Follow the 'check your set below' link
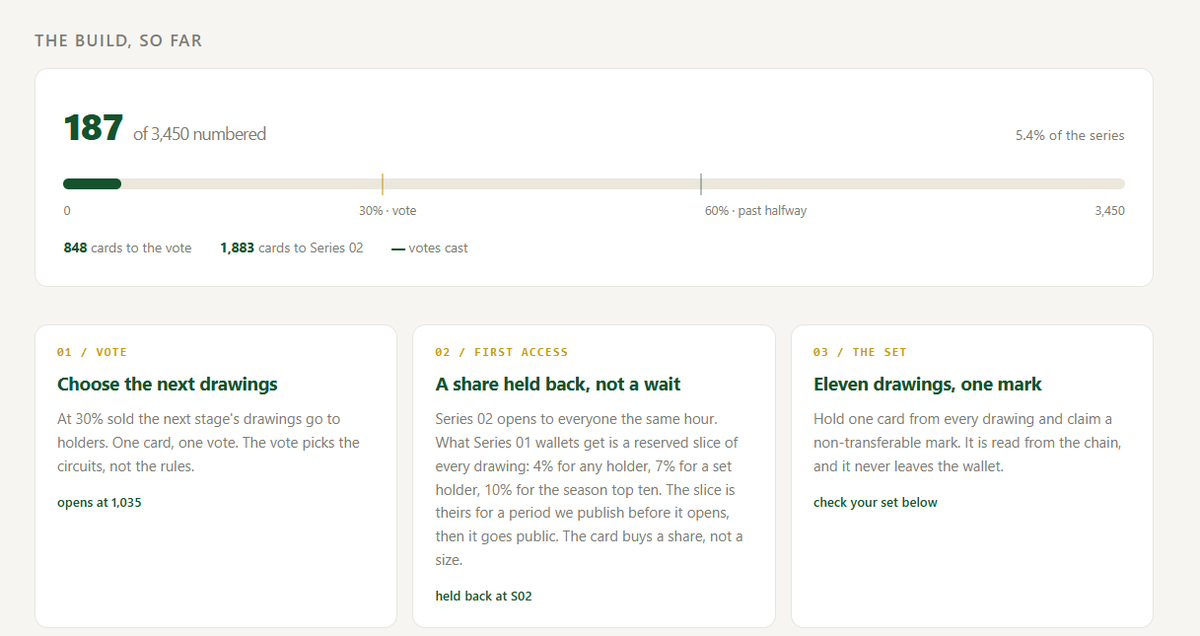This screenshot has width=1200, height=636. click(x=876, y=503)
